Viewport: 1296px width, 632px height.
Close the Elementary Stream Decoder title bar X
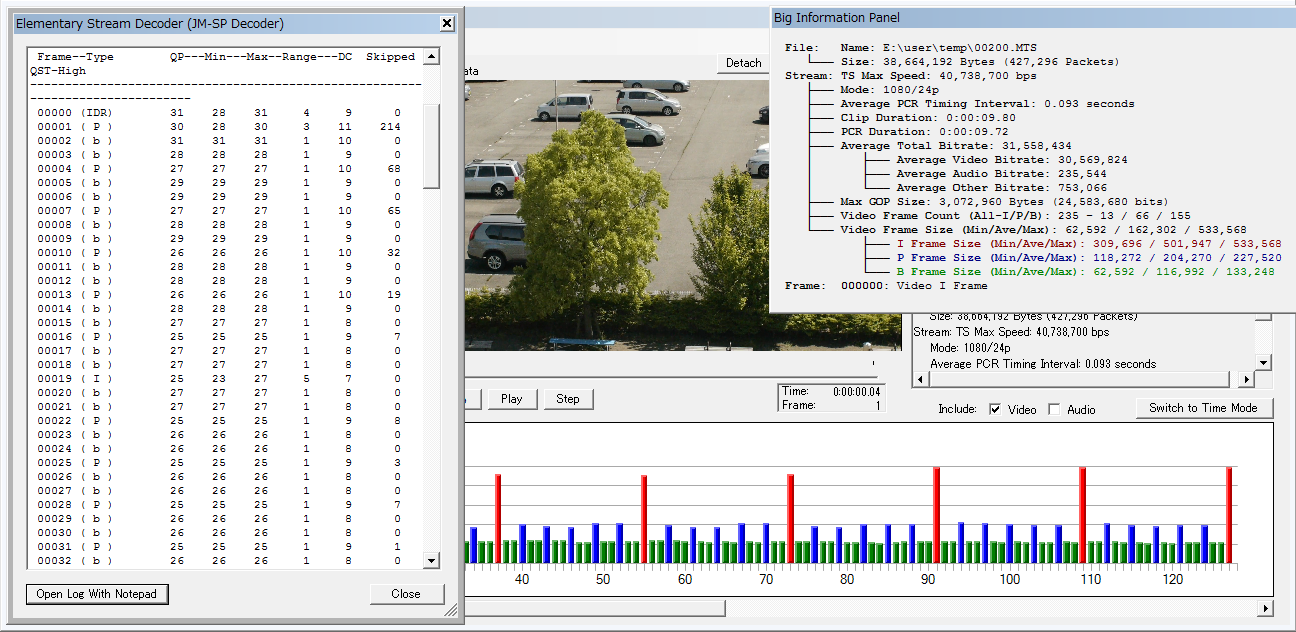447,23
